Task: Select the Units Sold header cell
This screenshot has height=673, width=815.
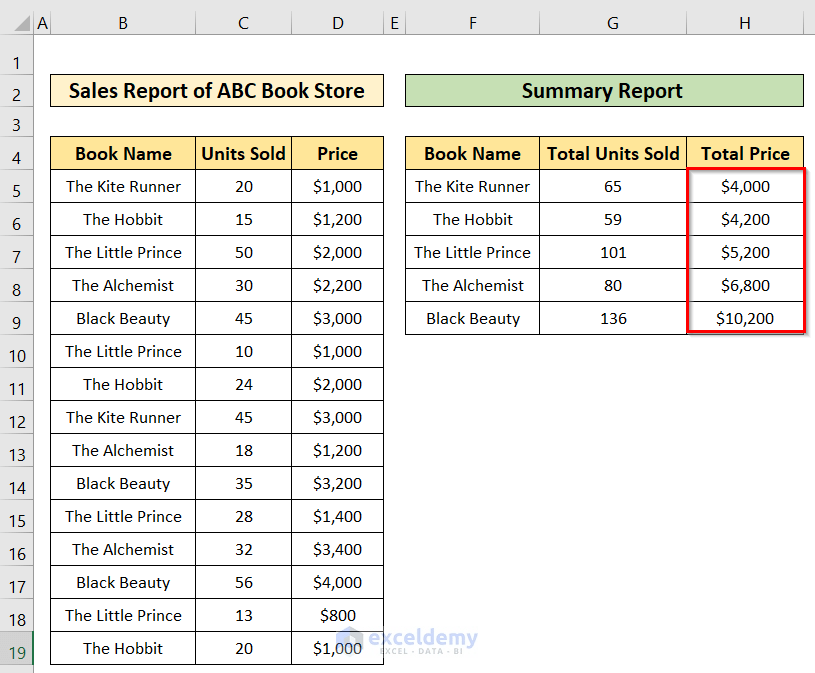Action: pyautogui.click(x=243, y=153)
